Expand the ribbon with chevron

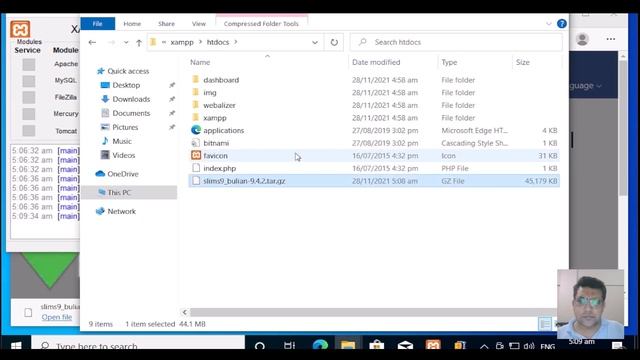(549, 24)
